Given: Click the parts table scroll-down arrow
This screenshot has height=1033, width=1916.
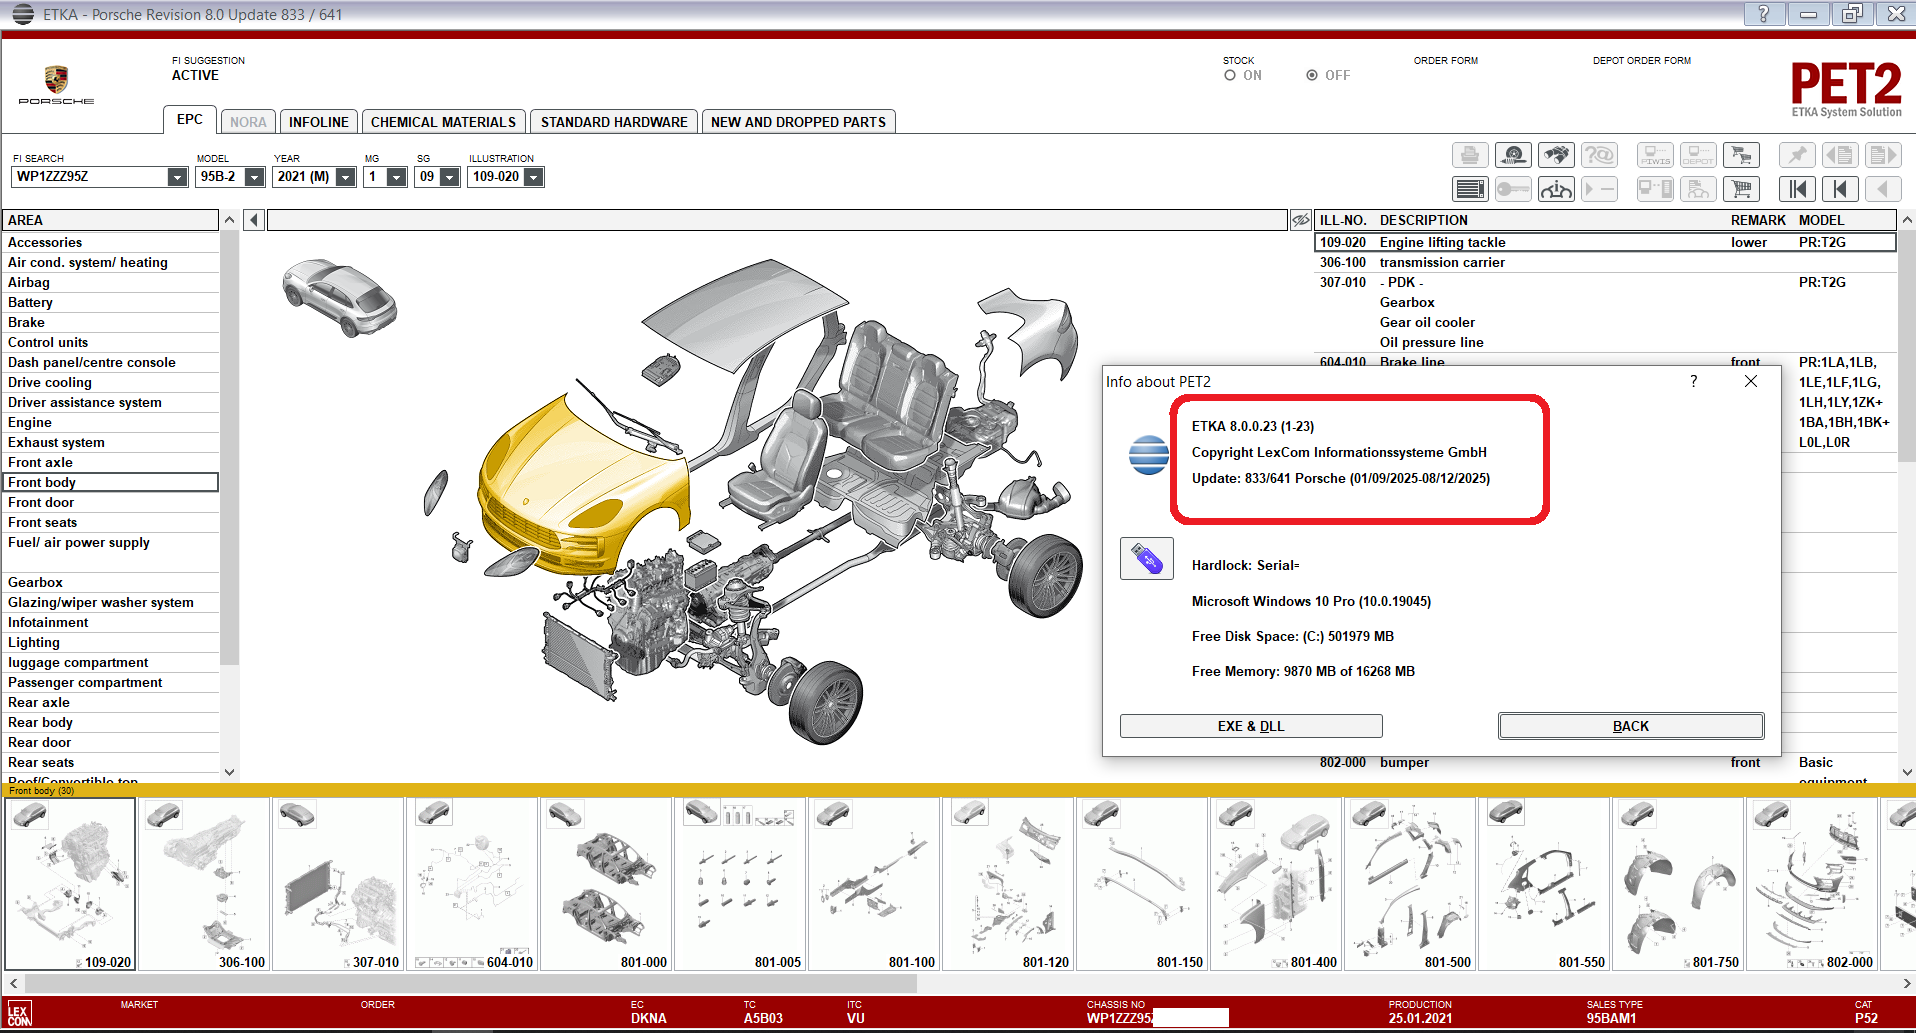Looking at the screenshot, I should [1907, 772].
